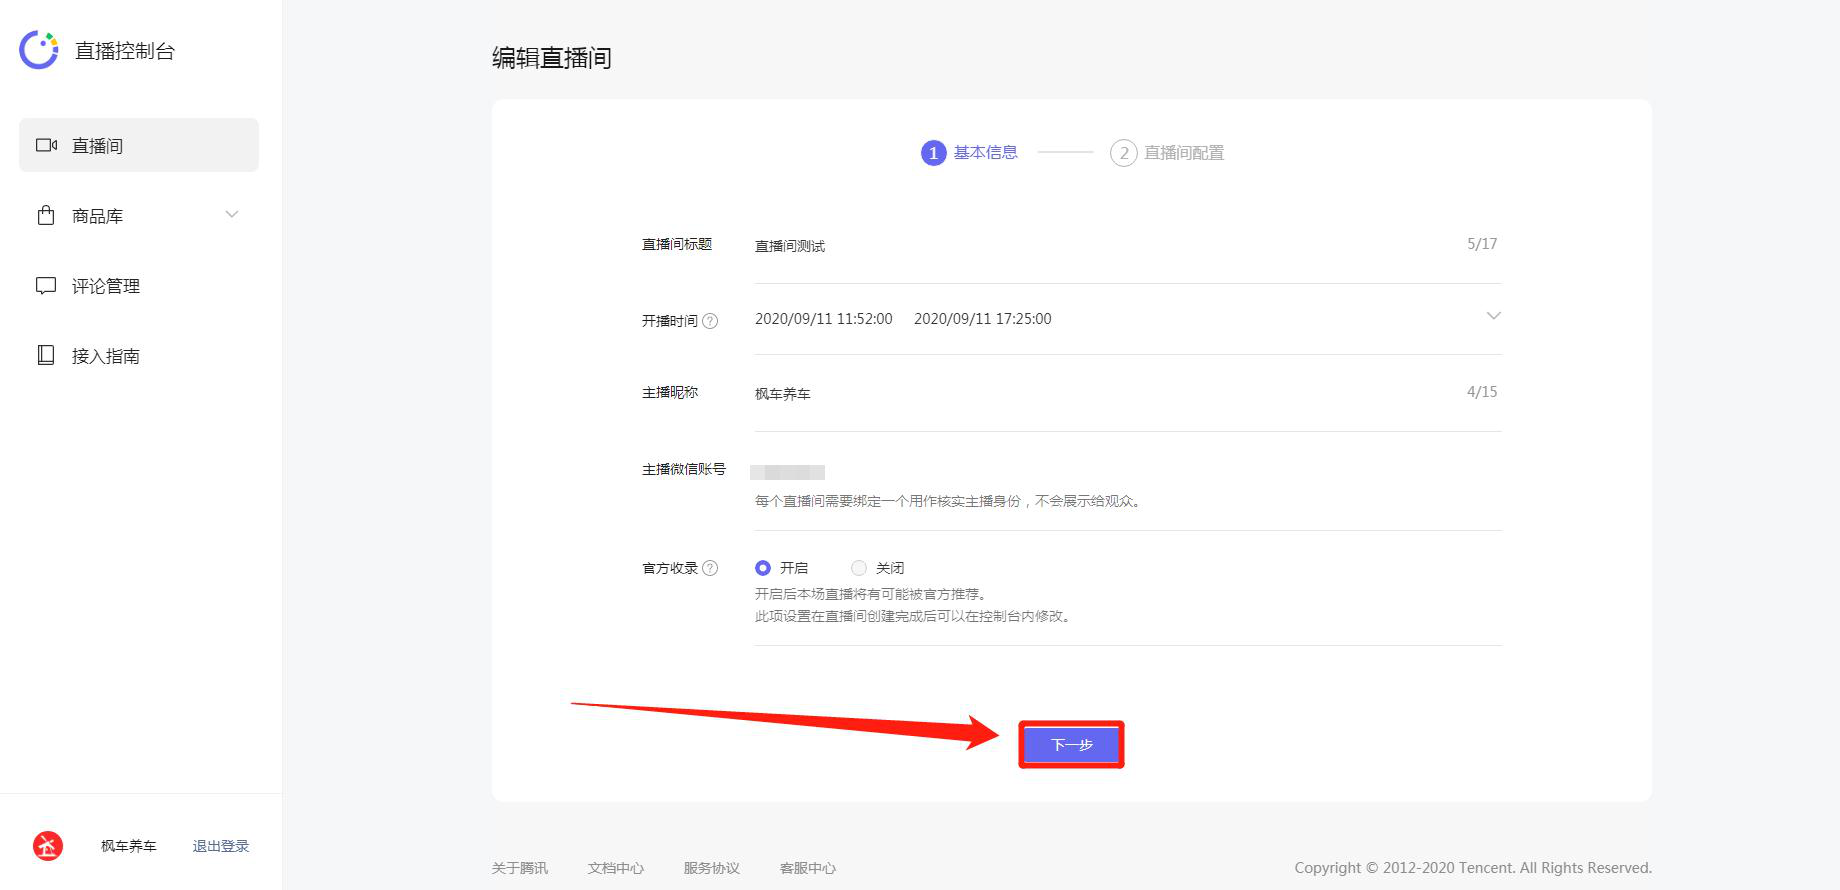Click the help icon next to 官方收录

(710, 568)
